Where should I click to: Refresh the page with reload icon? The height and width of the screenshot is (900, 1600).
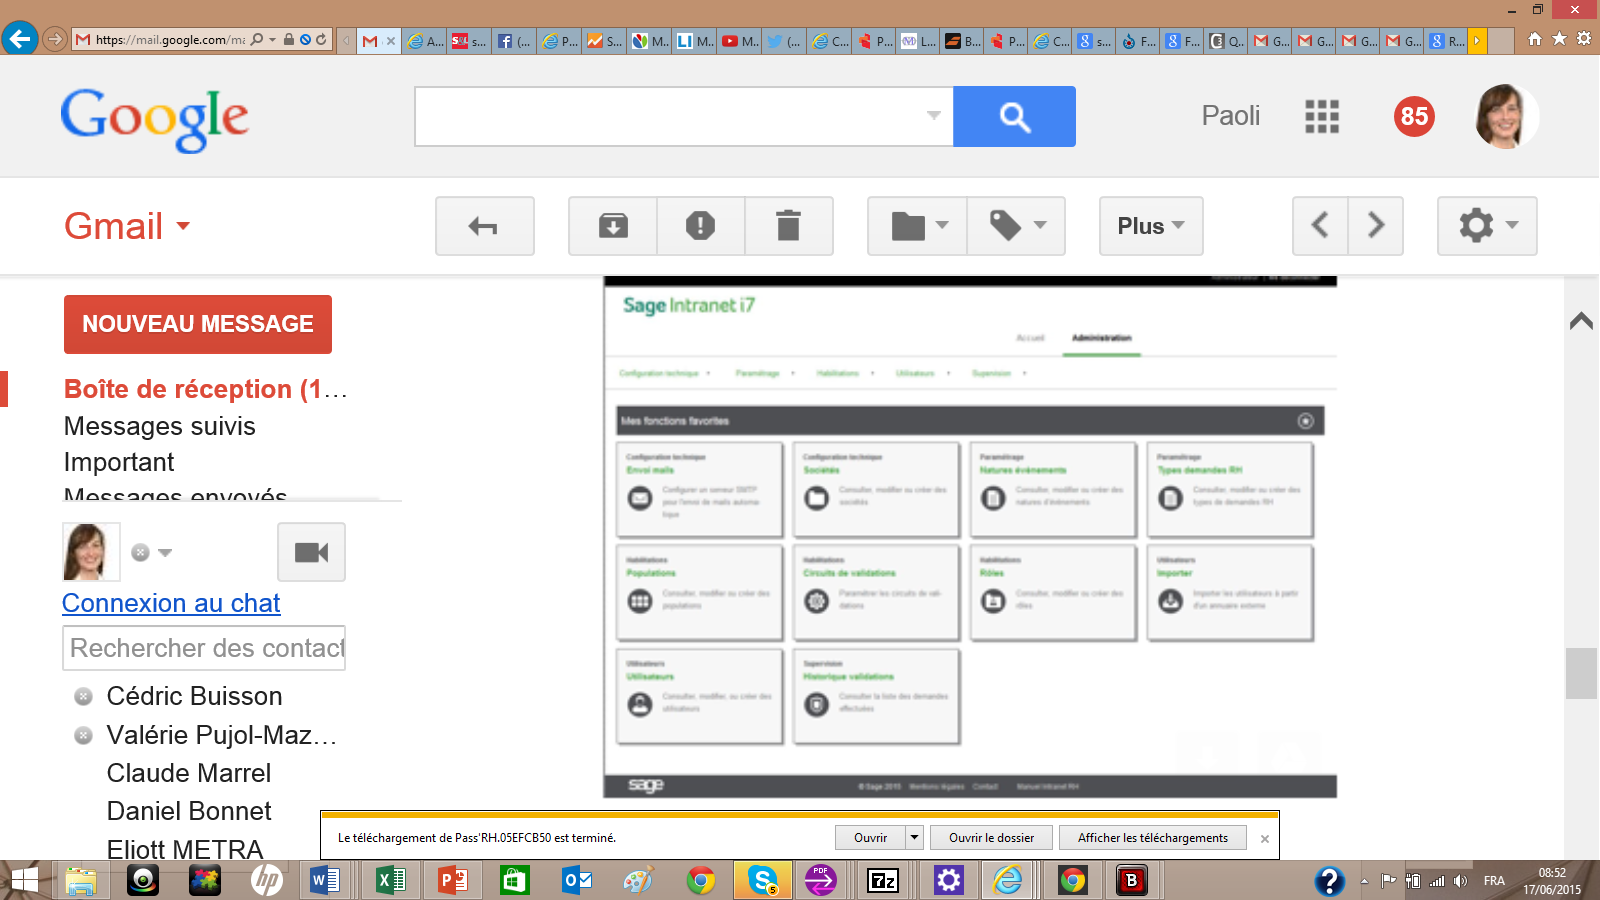point(321,39)
